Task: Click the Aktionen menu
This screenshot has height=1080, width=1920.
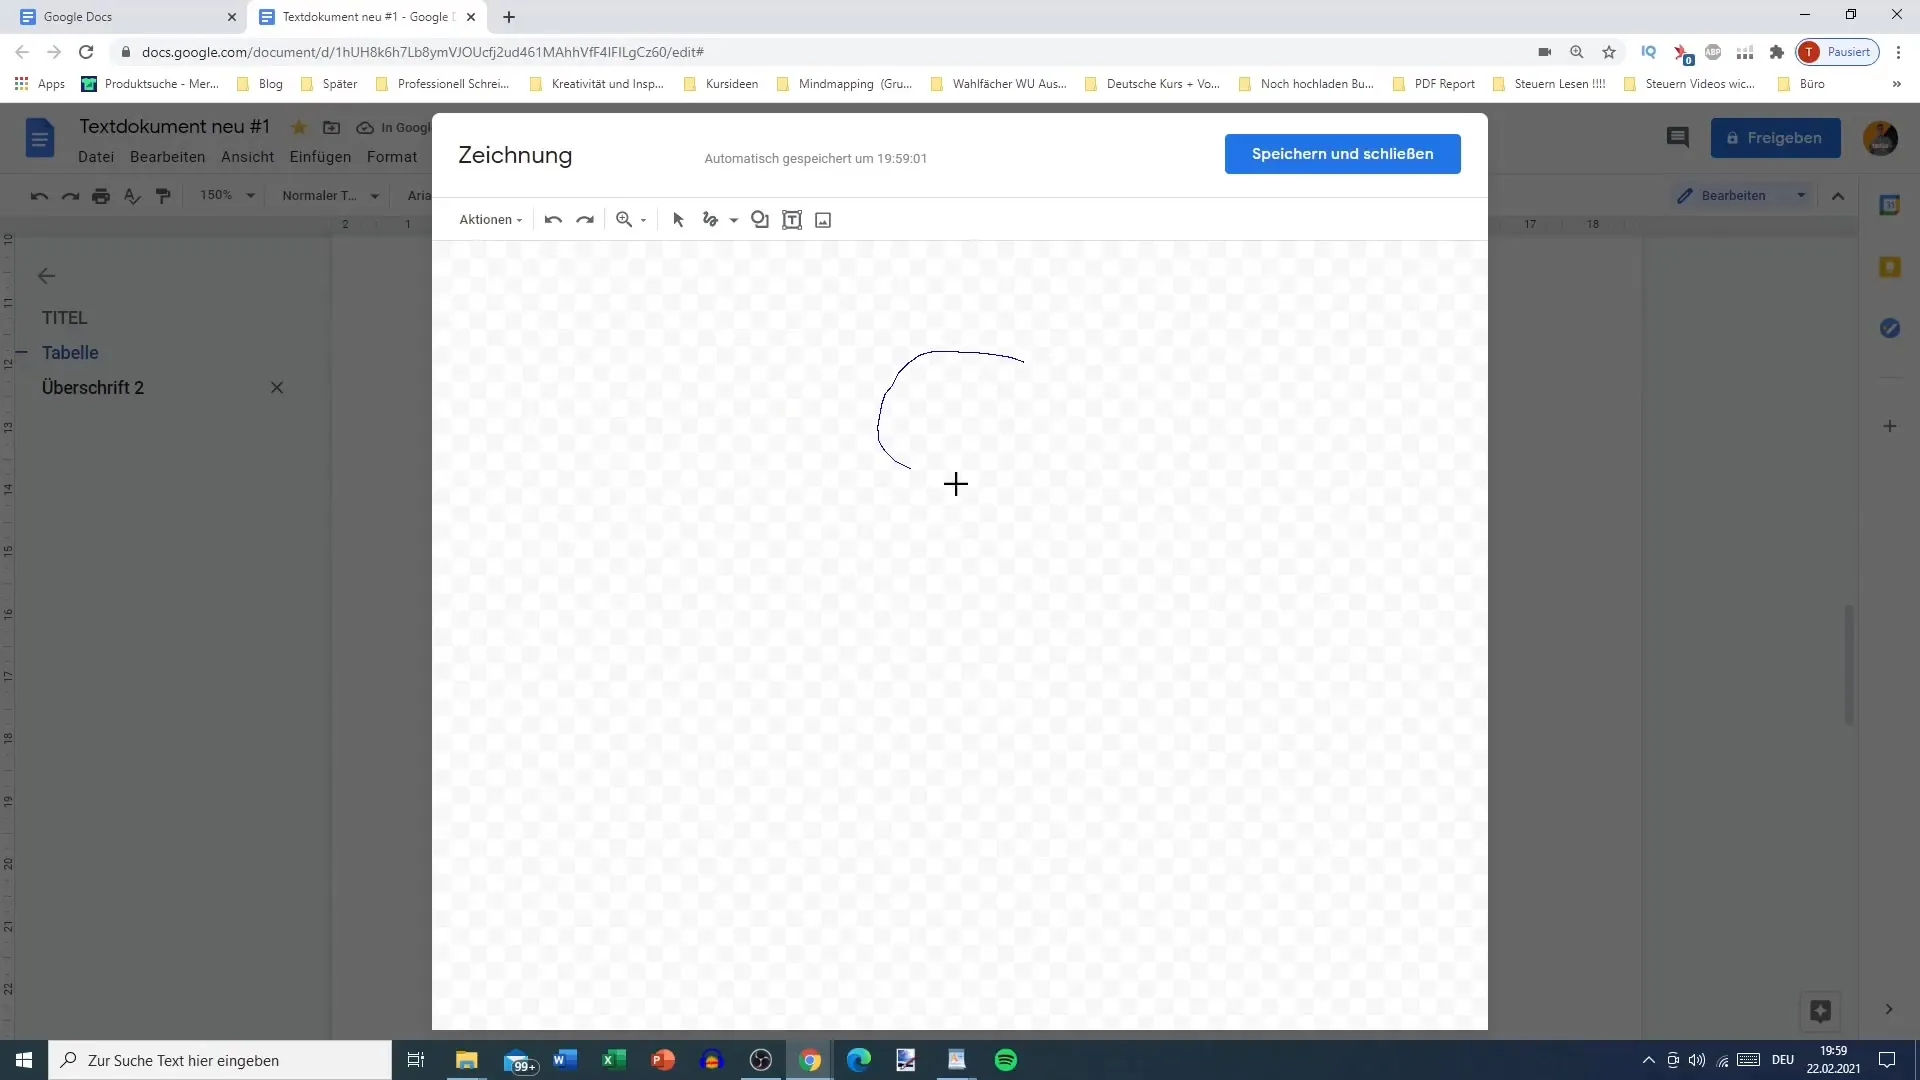Action: coord(489,219)
